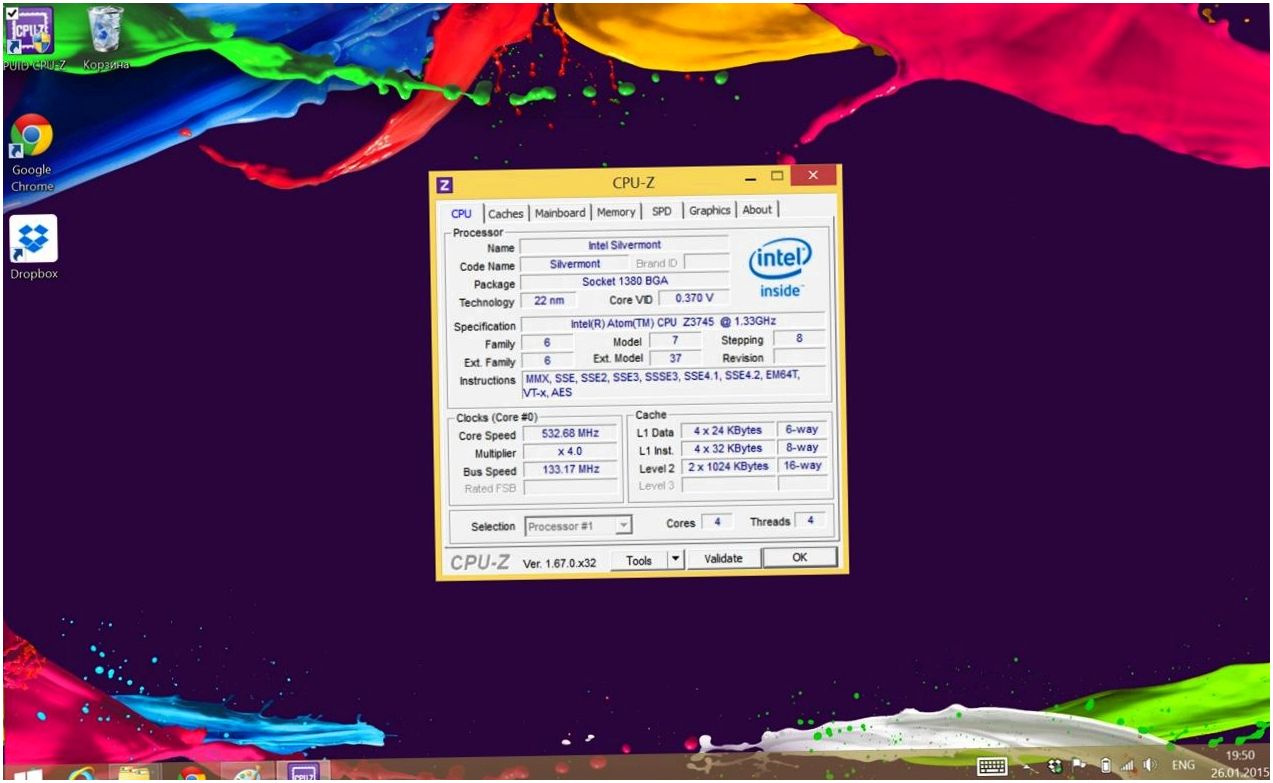Viewport: 1273px width, 783px height.
Task: Click the Technology value '22 nm'
Action: coord(548,300)
